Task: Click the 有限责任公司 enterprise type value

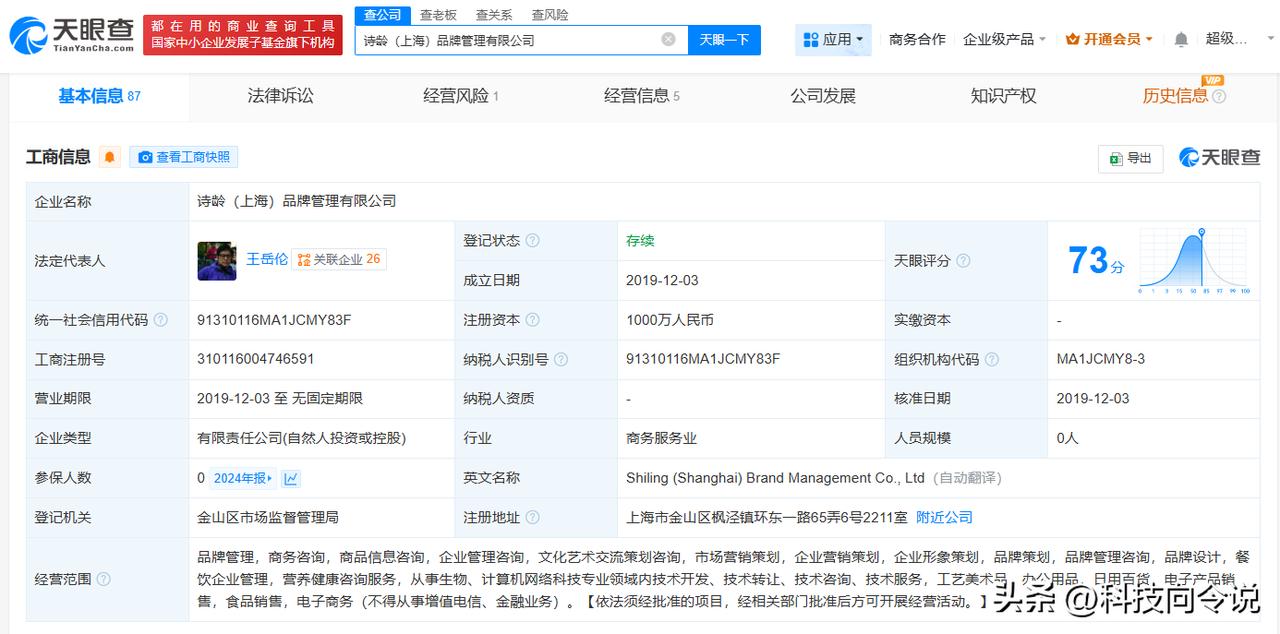Action: (x=302, y=438)
